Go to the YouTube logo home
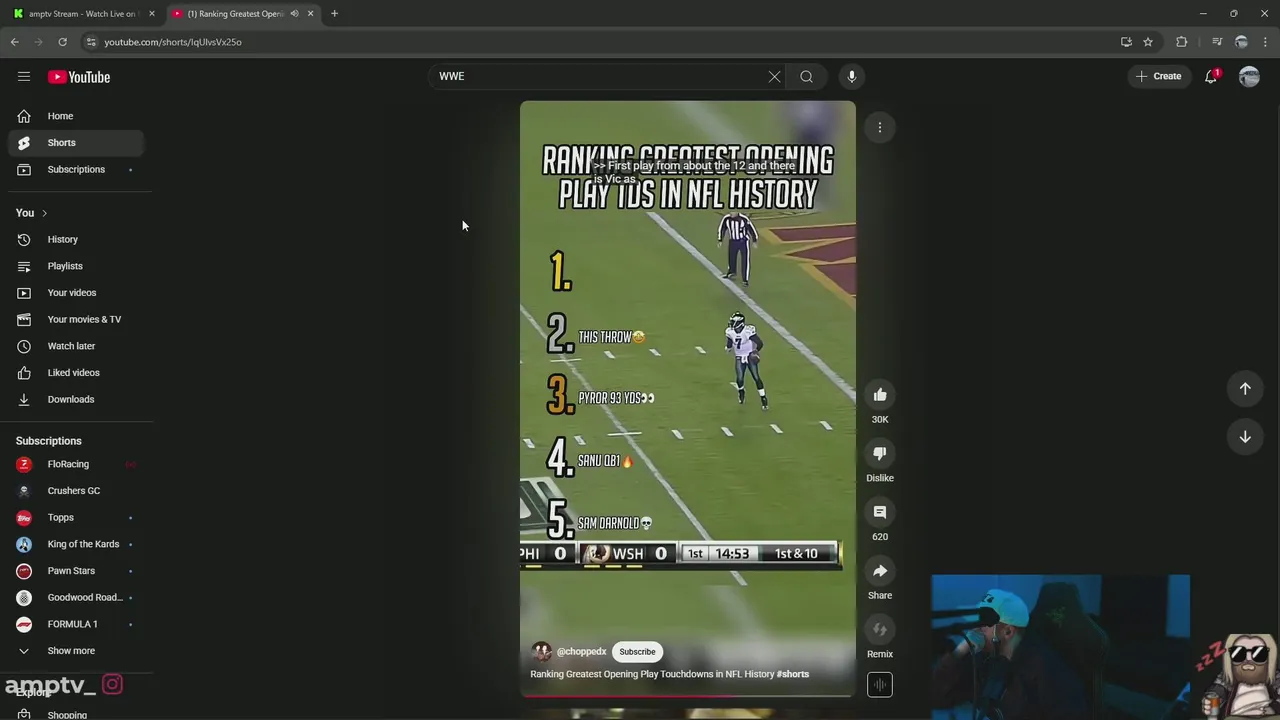The image size is (1280, 720). pos(79,77)
